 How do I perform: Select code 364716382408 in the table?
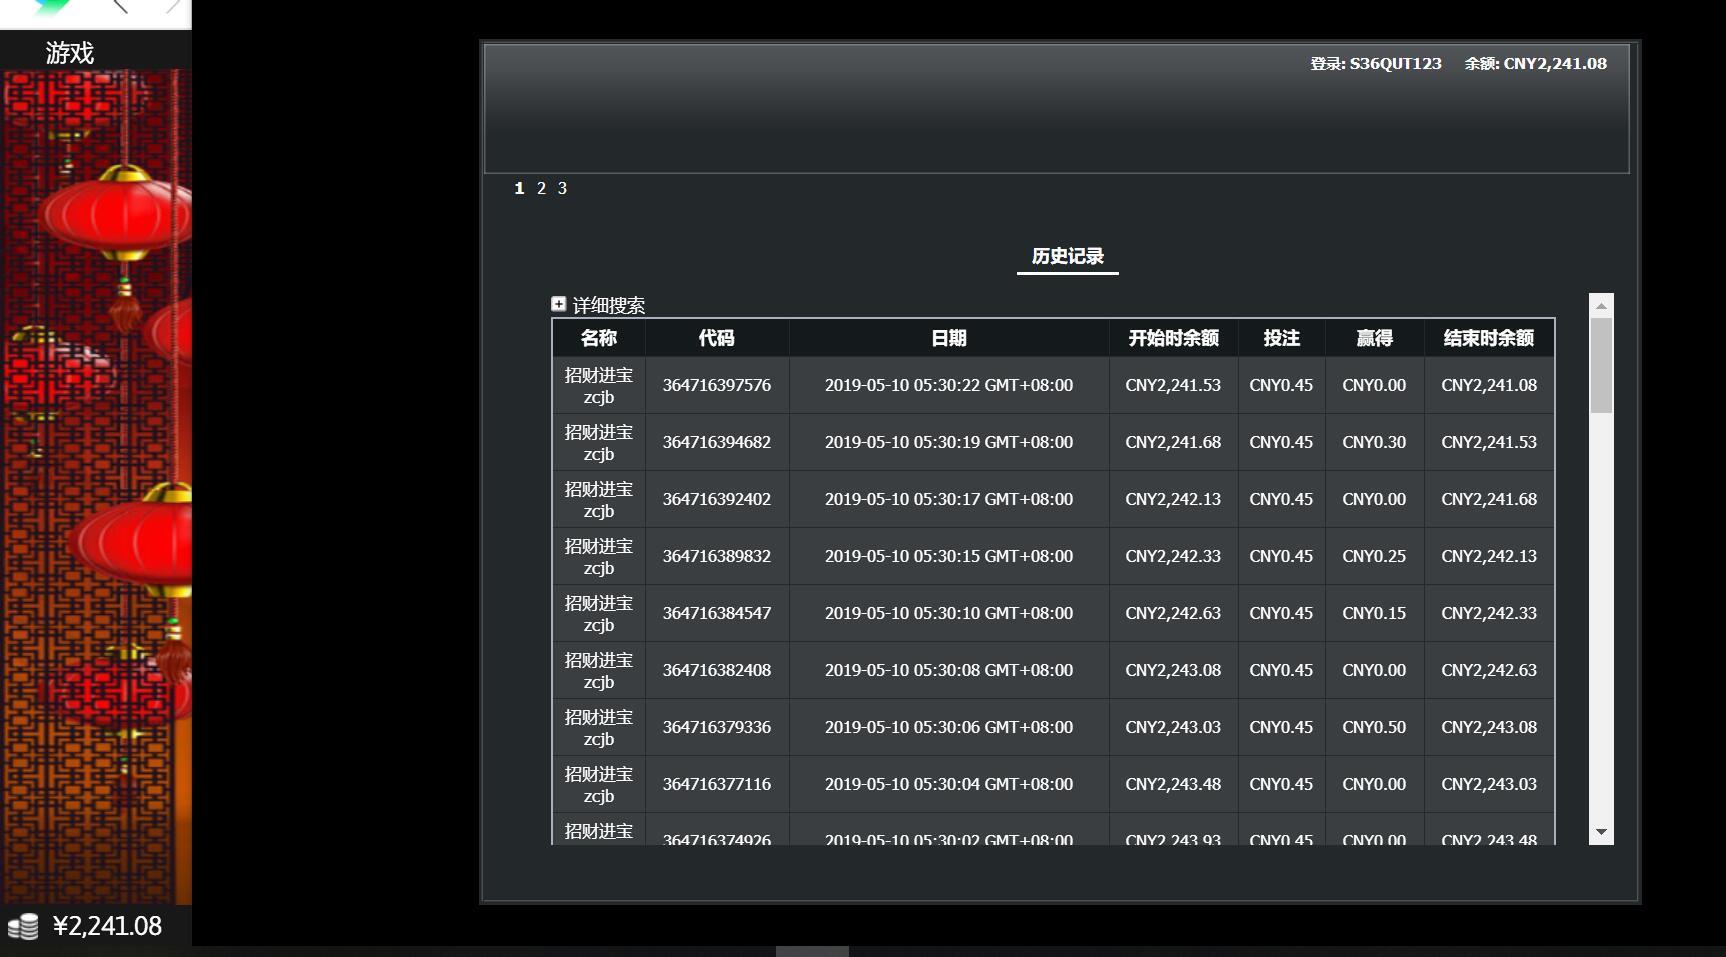click(717, 670)
